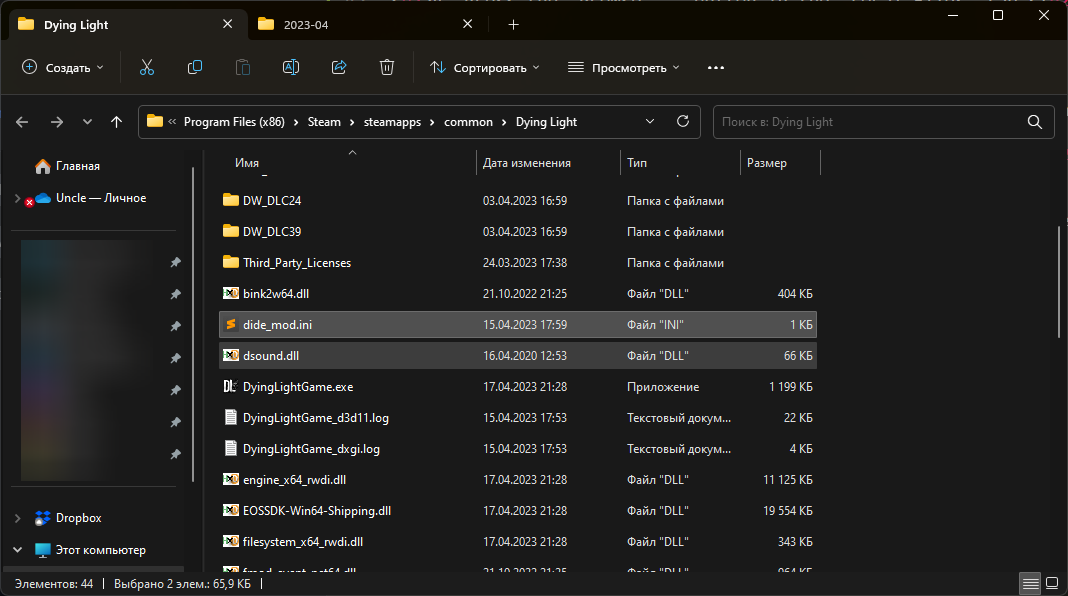1068x596 pixels.
Task: Click the file list vertical scrollbar
Action: 1058,283
